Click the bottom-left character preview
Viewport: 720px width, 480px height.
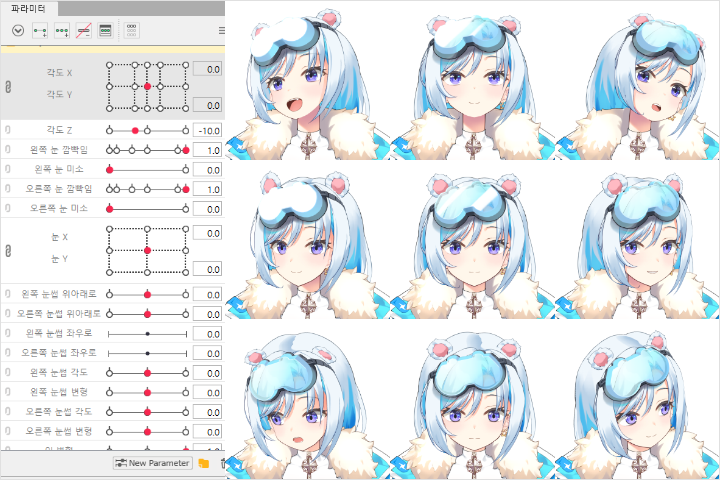point(308,405)
